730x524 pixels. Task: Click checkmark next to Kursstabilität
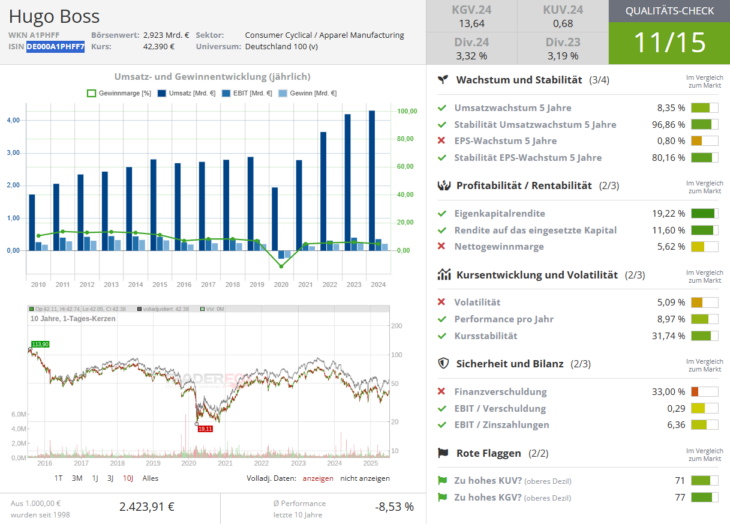tap(442, 336)
